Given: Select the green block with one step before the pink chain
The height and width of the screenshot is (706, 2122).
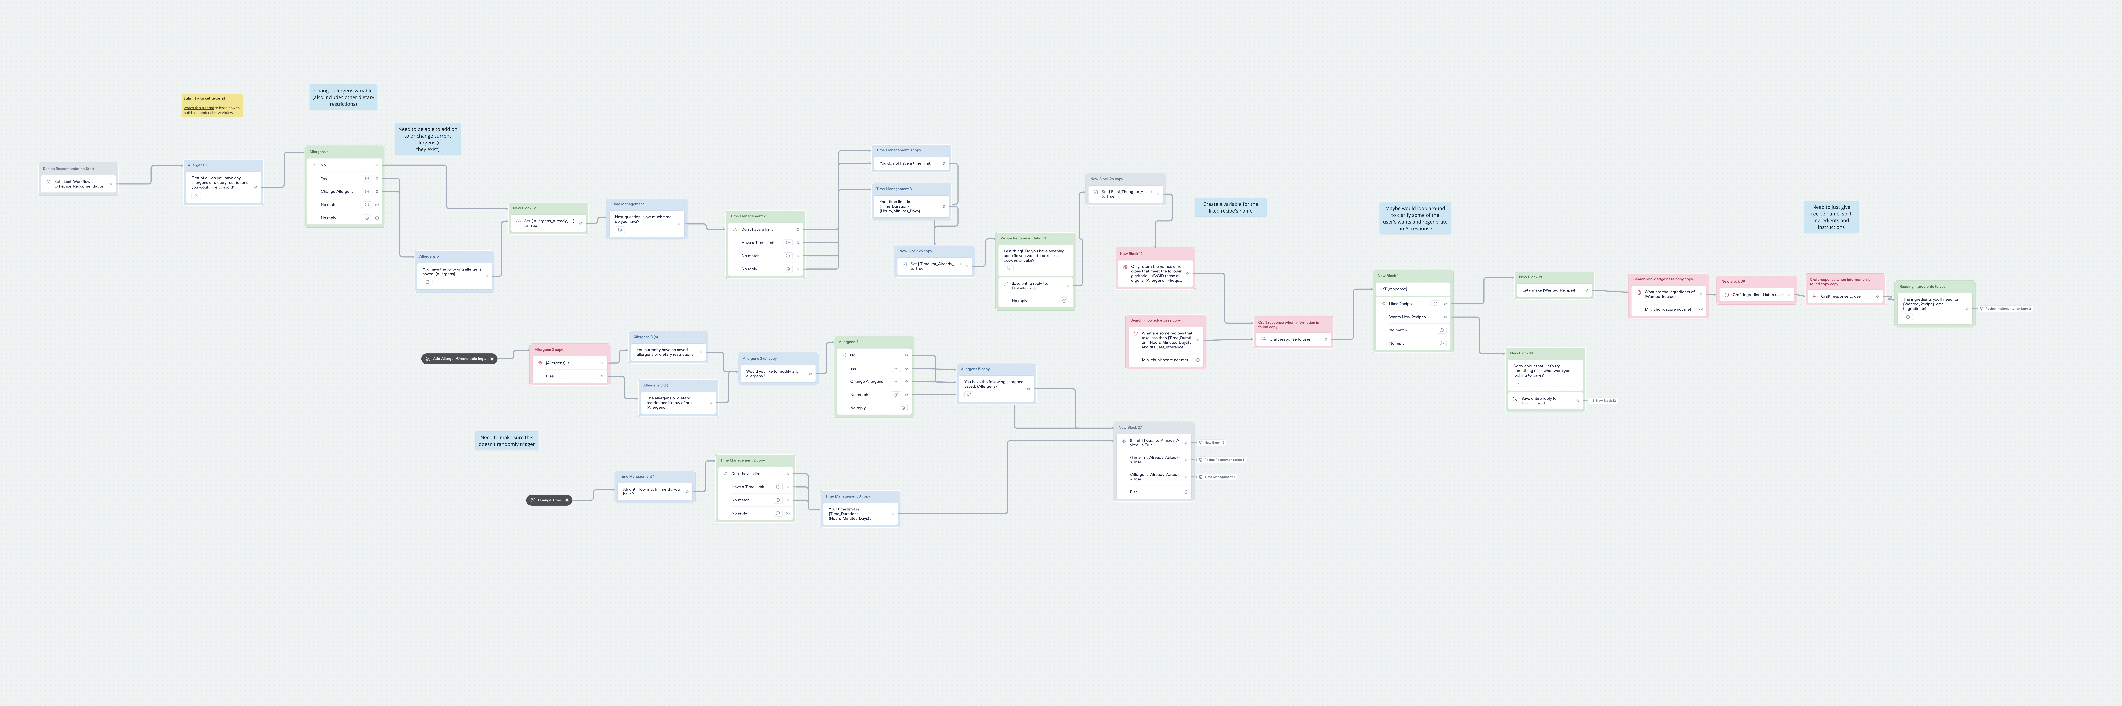Looking at the screenshot, I should (1554, 285).
